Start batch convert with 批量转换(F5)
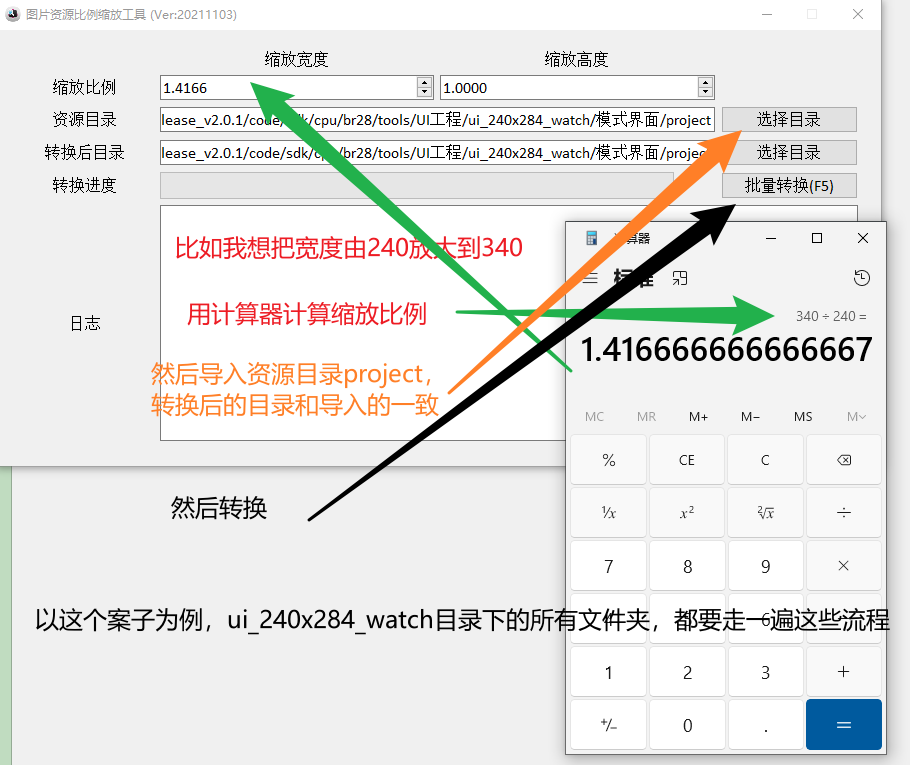The width and height of the screenshot is (910, 765). point(789,186)
